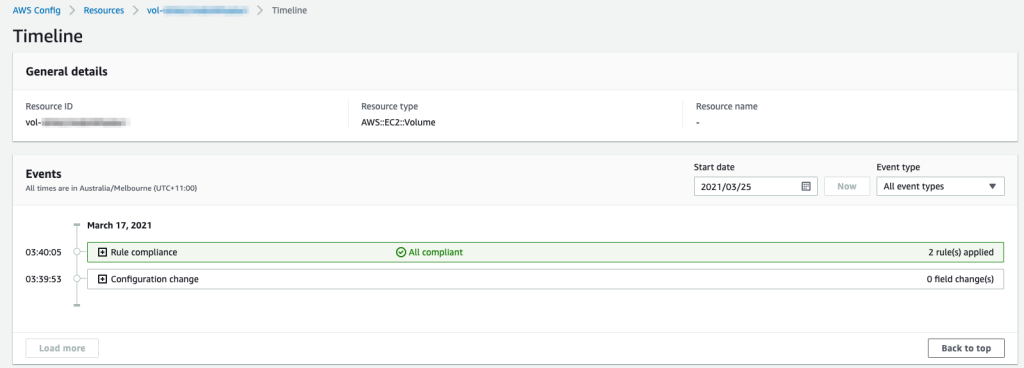Image resolution: width=1024 pixels, height=368 pixels.
Task: Open the AWS Config breadcrumb link
Action: pos(37,10)
